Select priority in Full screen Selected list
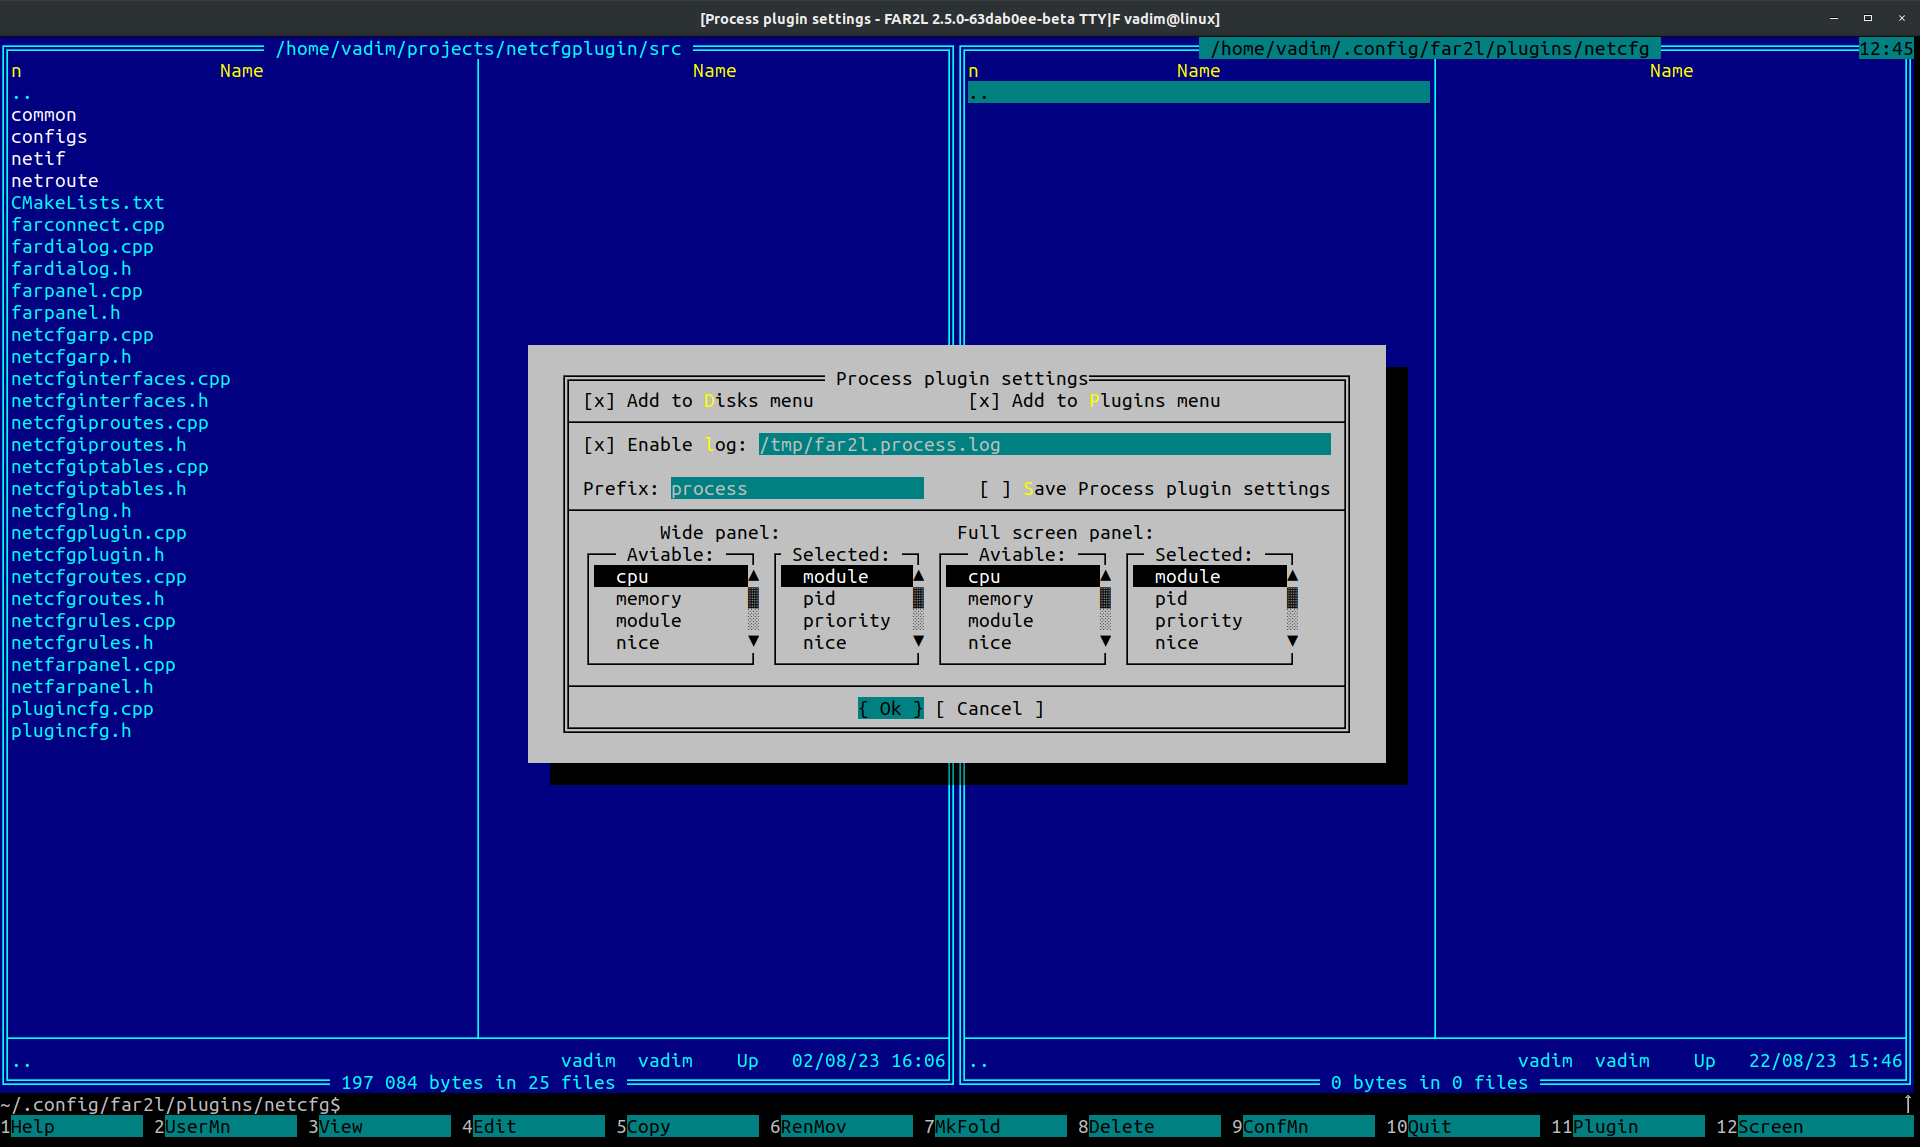Viewport: 1920px width, 1147px height. pyautogui.click(x=1209, y=621)
